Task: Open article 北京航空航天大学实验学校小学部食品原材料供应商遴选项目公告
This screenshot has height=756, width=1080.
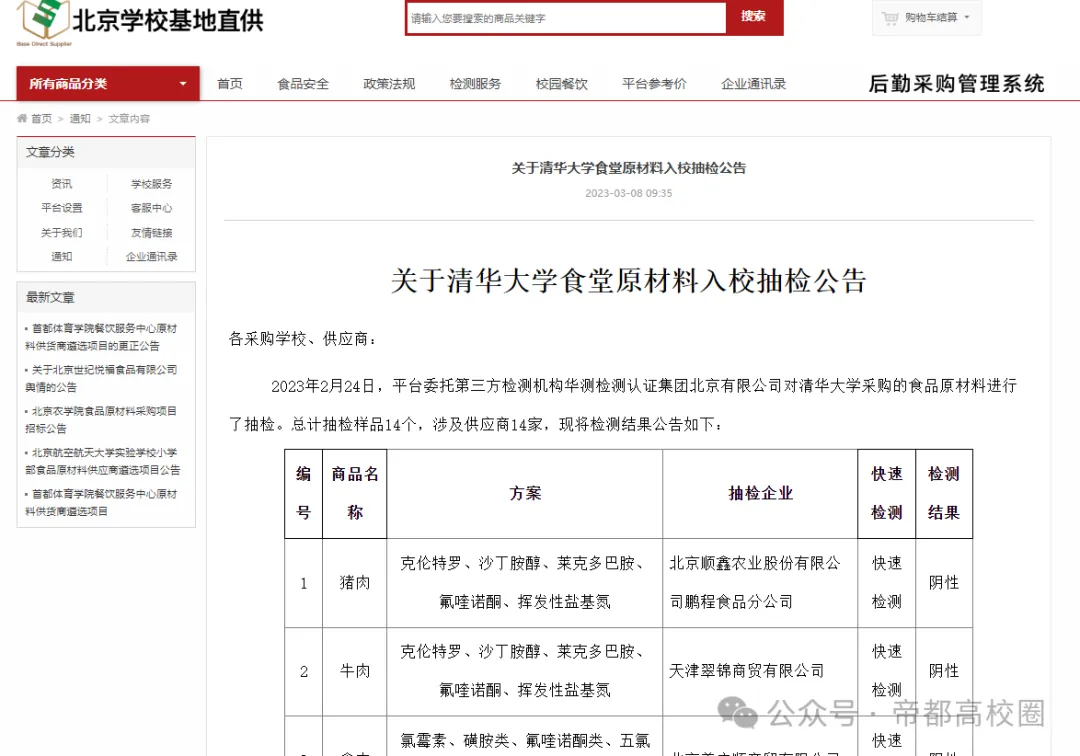Action: 103,461
